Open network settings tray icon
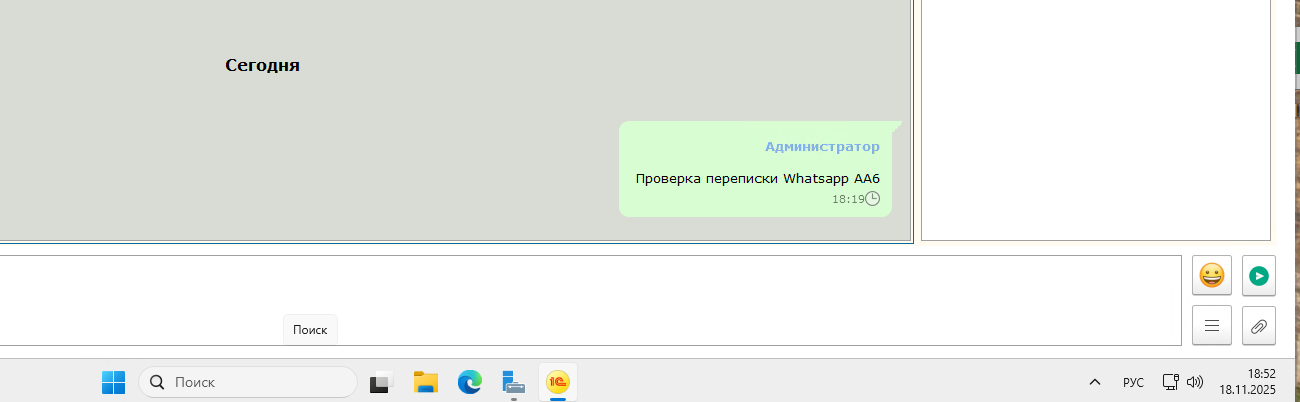The height and width of the screenshot is (402, 1300). tap(1171, 382)
